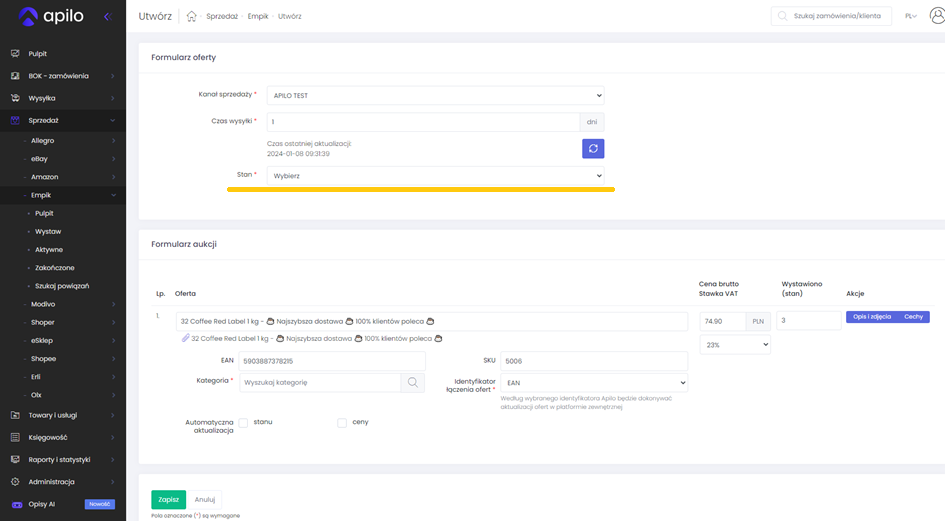This screenshot has height=521, width=945.
Task: Click the blue refresh update-time icon
Action: click(593, 149)
